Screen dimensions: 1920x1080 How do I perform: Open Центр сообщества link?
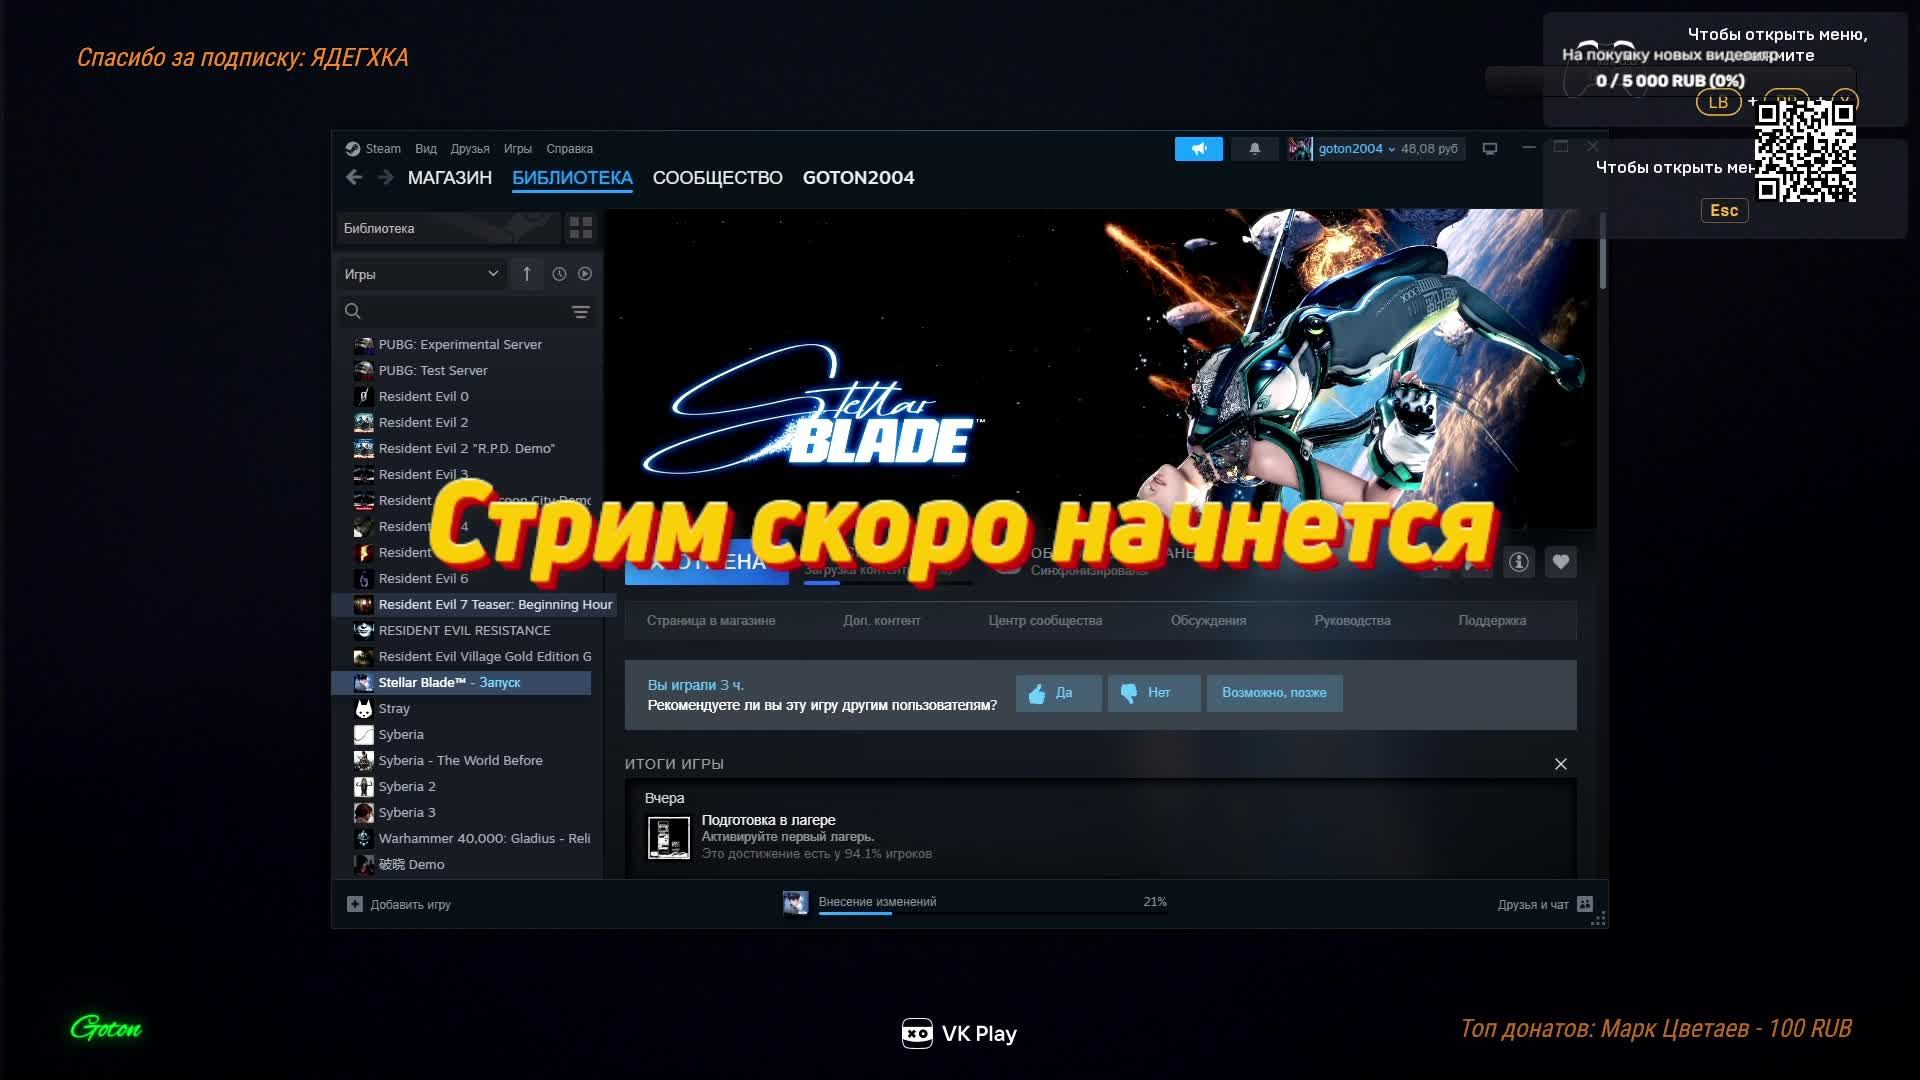point(1045,620)
